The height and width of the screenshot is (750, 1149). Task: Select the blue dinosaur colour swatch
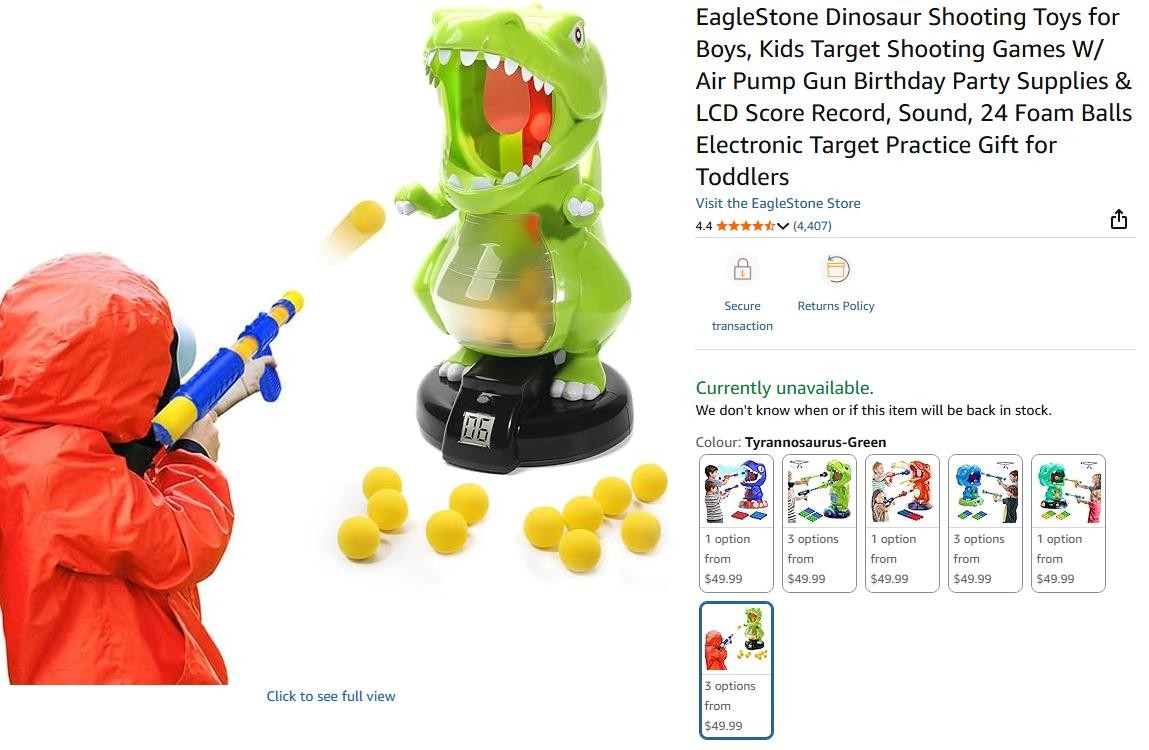[x=736, y=523]
